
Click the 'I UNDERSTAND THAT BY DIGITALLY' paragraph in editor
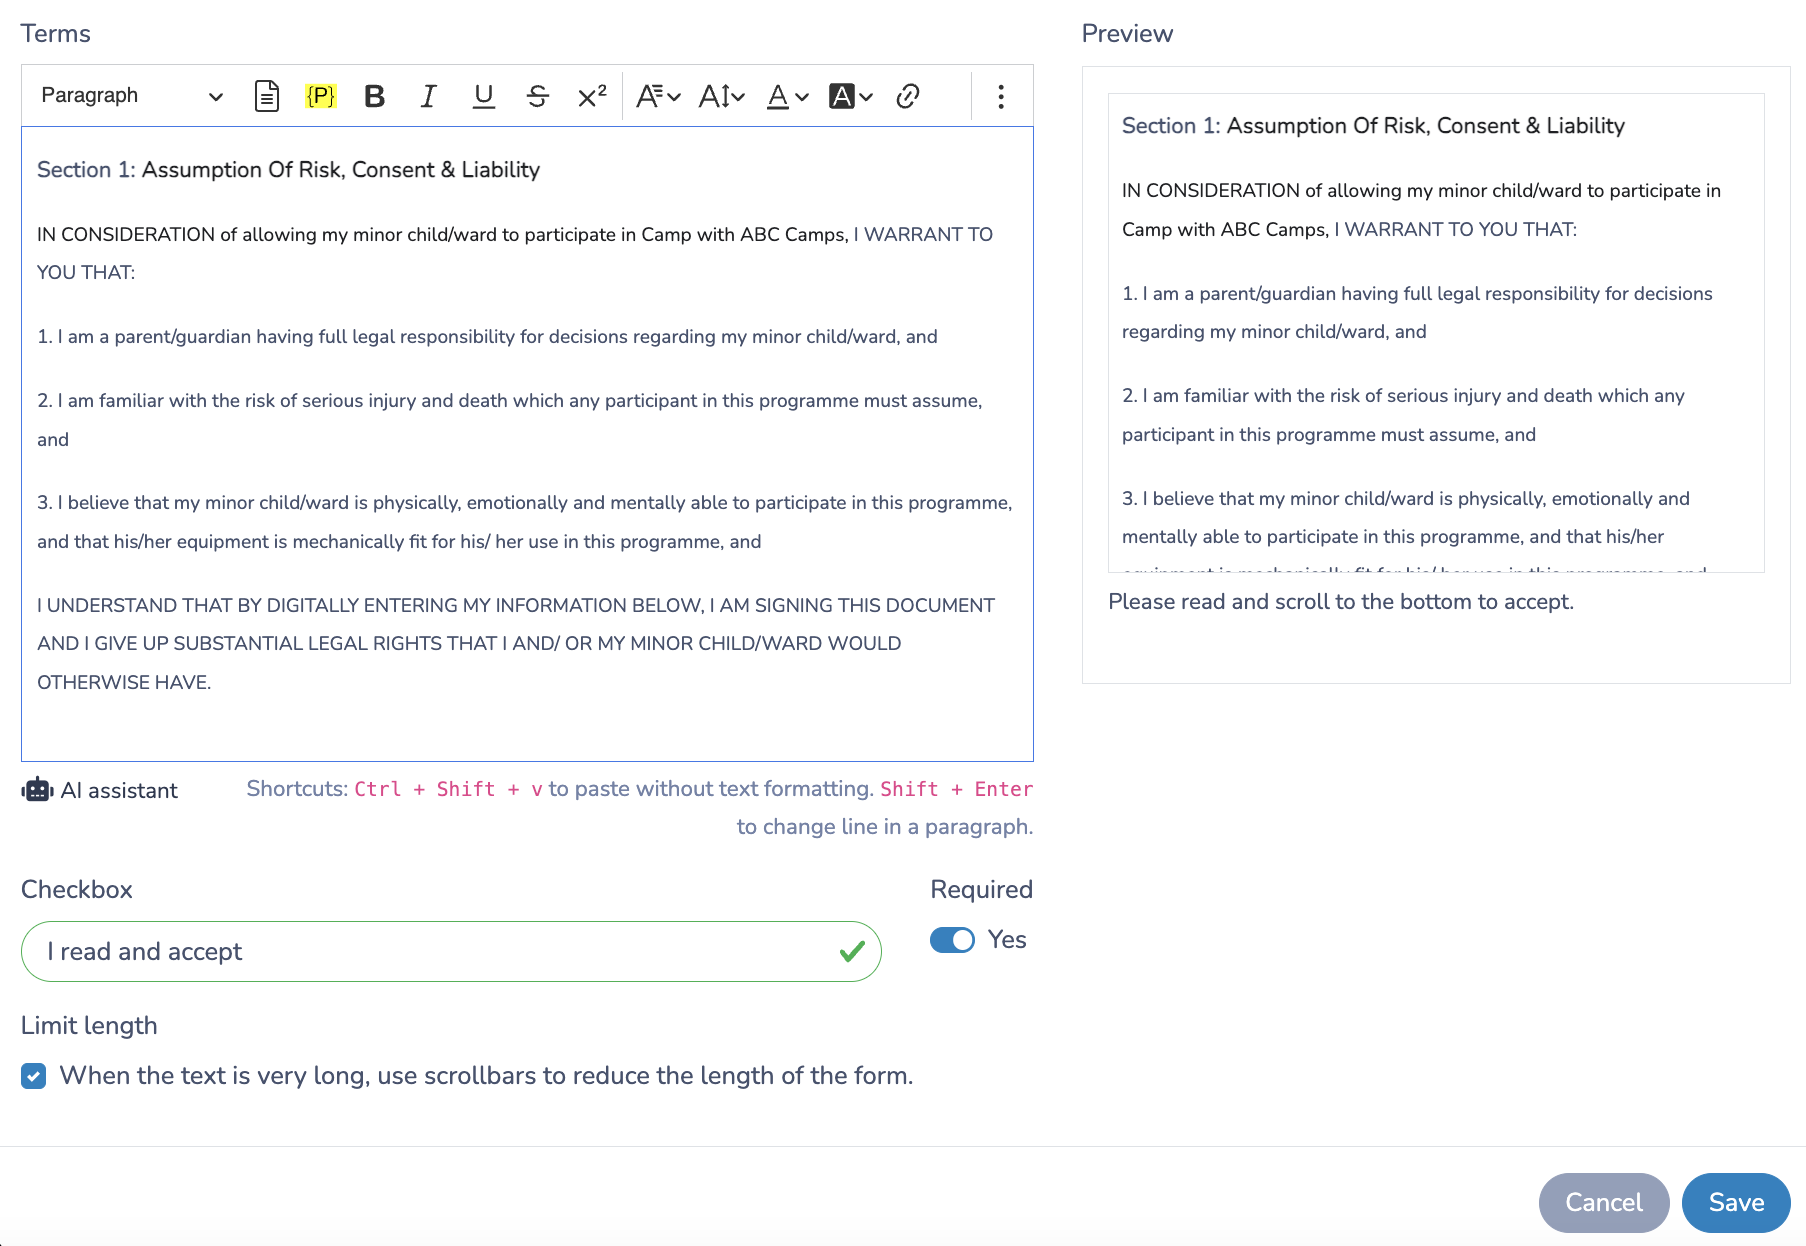pyautogui.click(x=516, y=644)
